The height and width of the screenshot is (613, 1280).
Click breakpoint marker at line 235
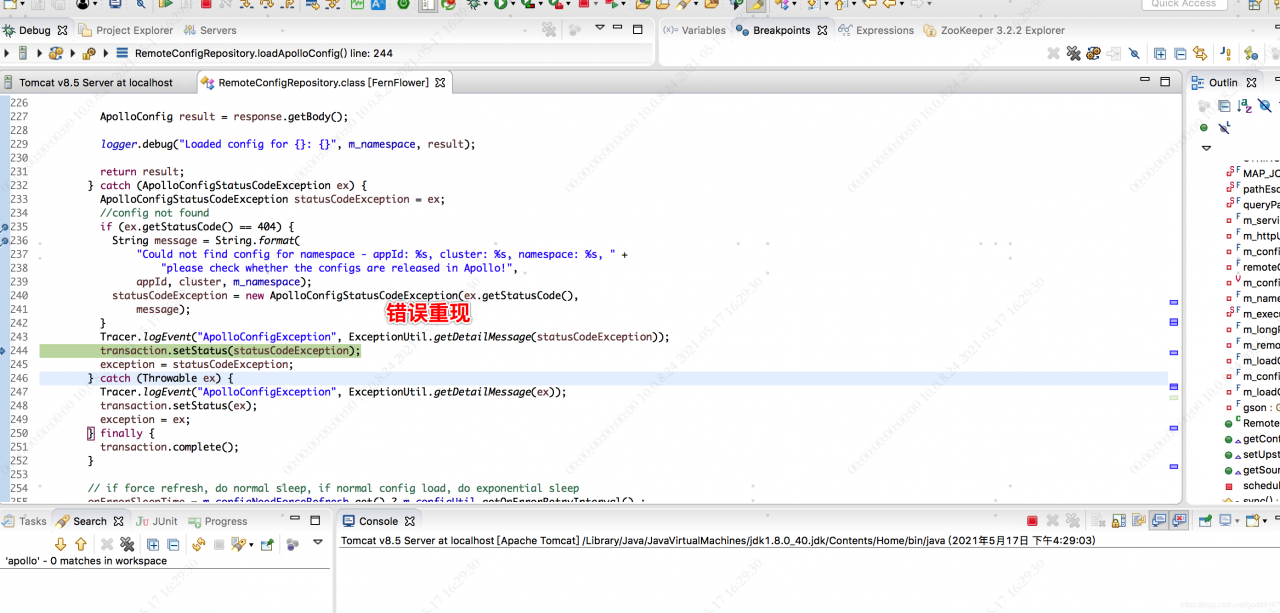[4, 227]
